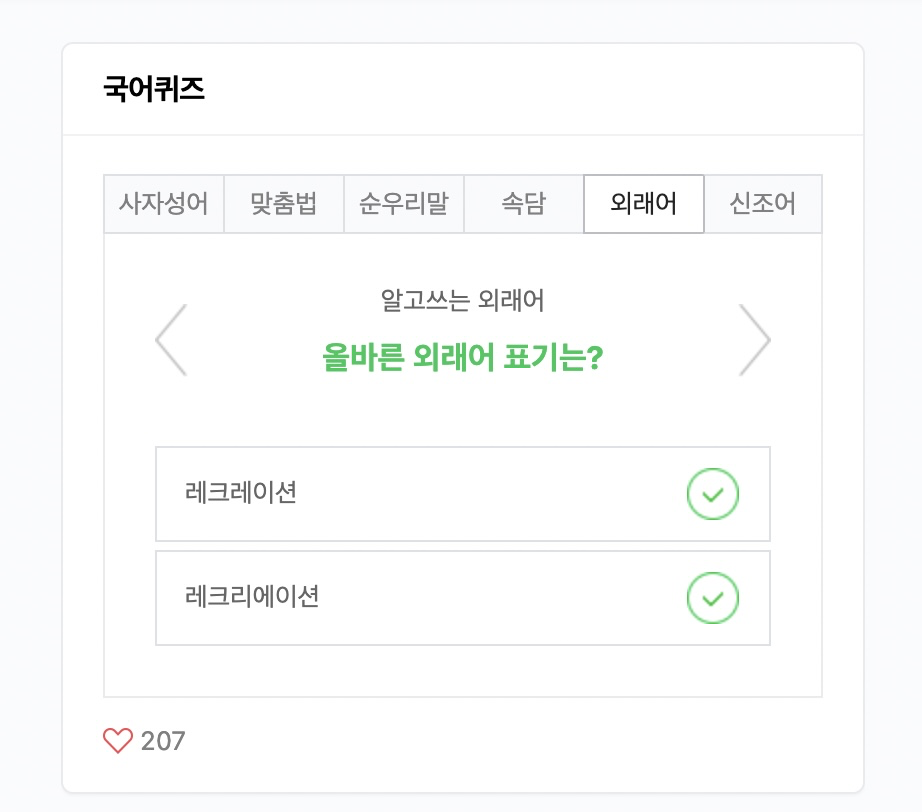The image size is (922, 812).
Task: Like the quiz with the heart icon
Action: click(118, 740)
